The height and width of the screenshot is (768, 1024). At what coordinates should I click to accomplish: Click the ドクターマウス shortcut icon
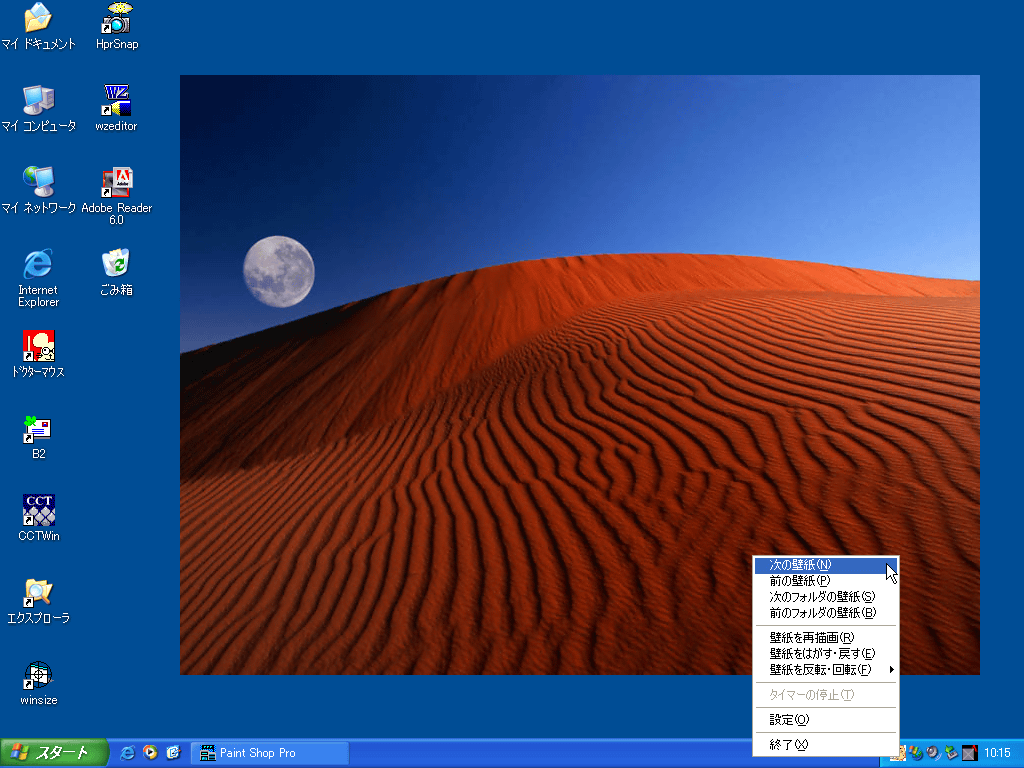[x=38, y=354]
